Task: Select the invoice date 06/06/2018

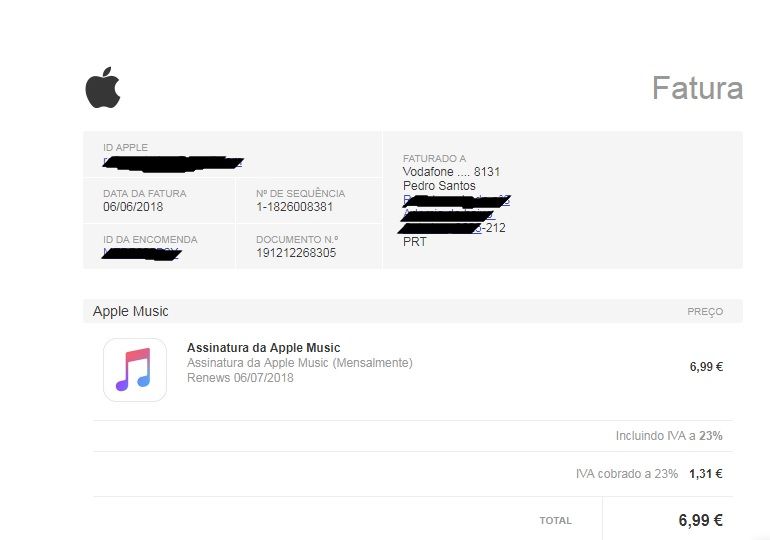Action: (133, 207)
